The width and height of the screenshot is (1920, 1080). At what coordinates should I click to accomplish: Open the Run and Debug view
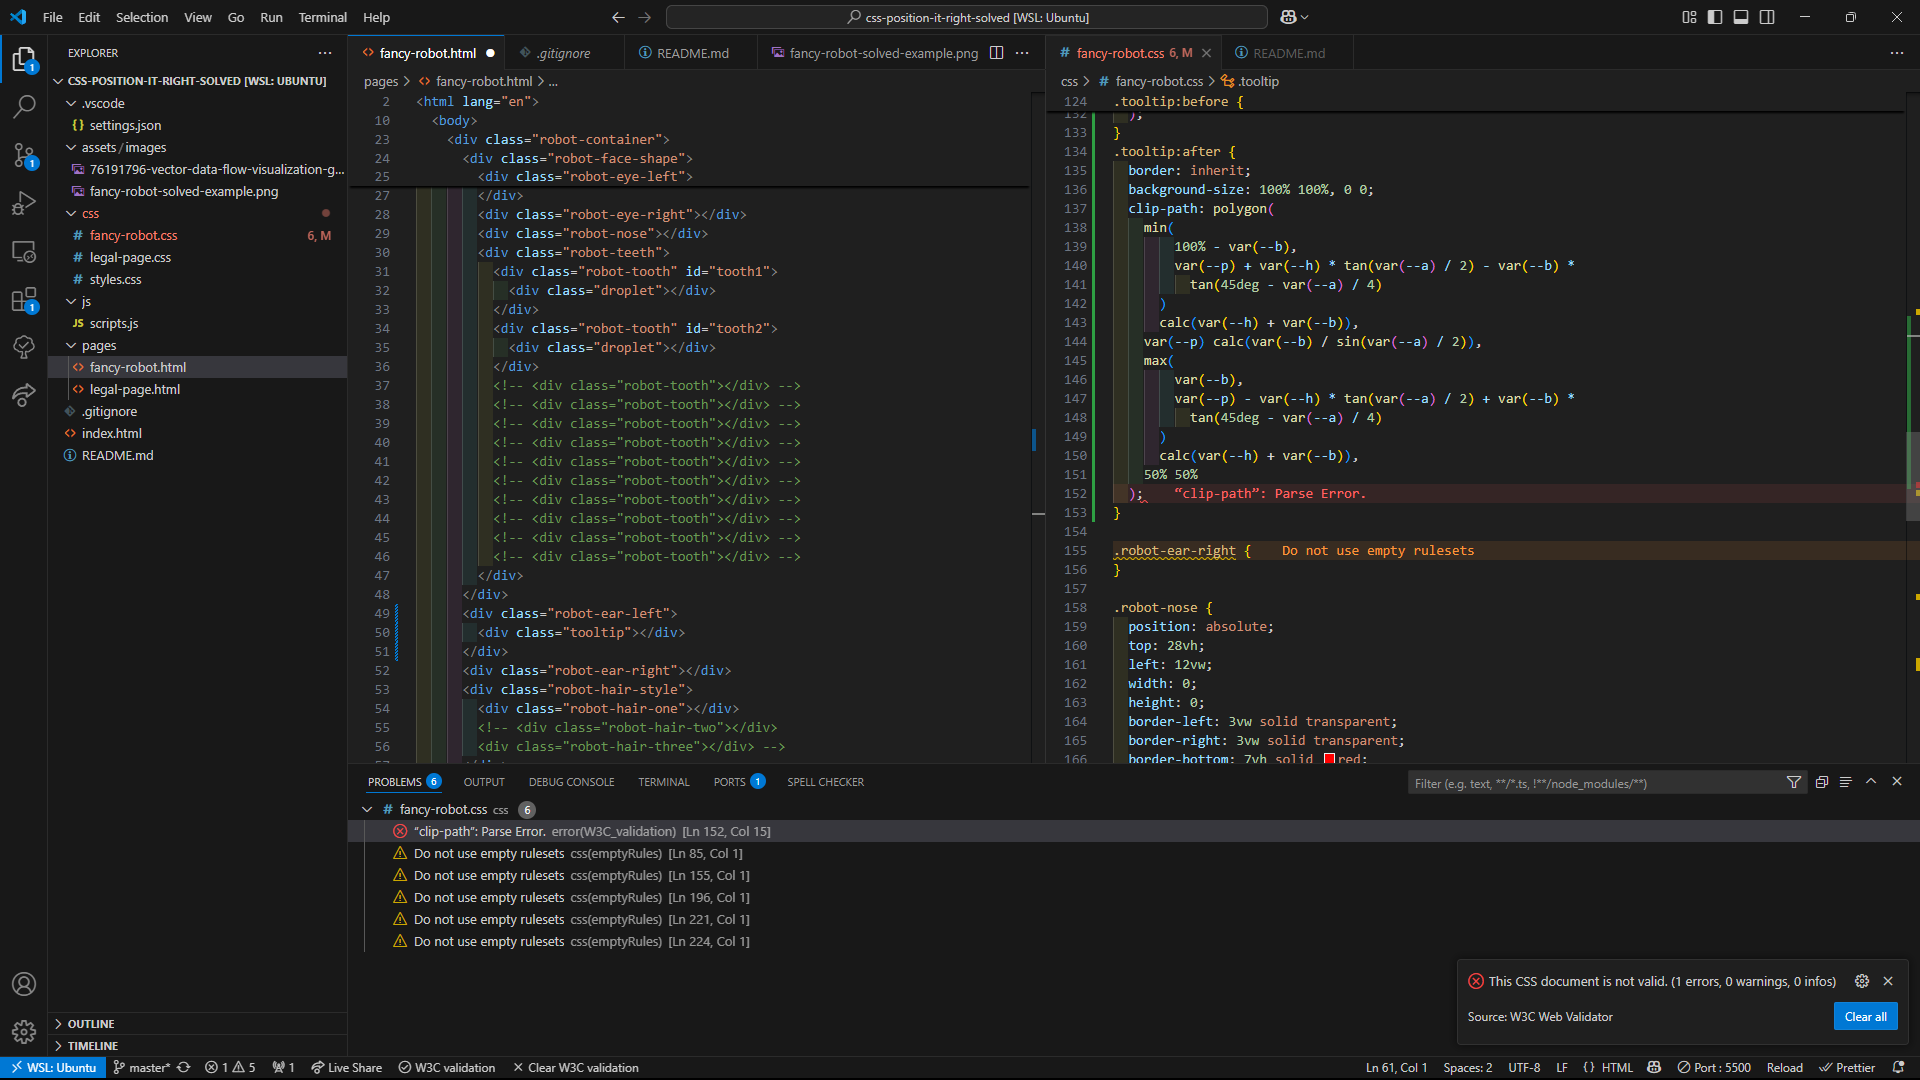24,203
